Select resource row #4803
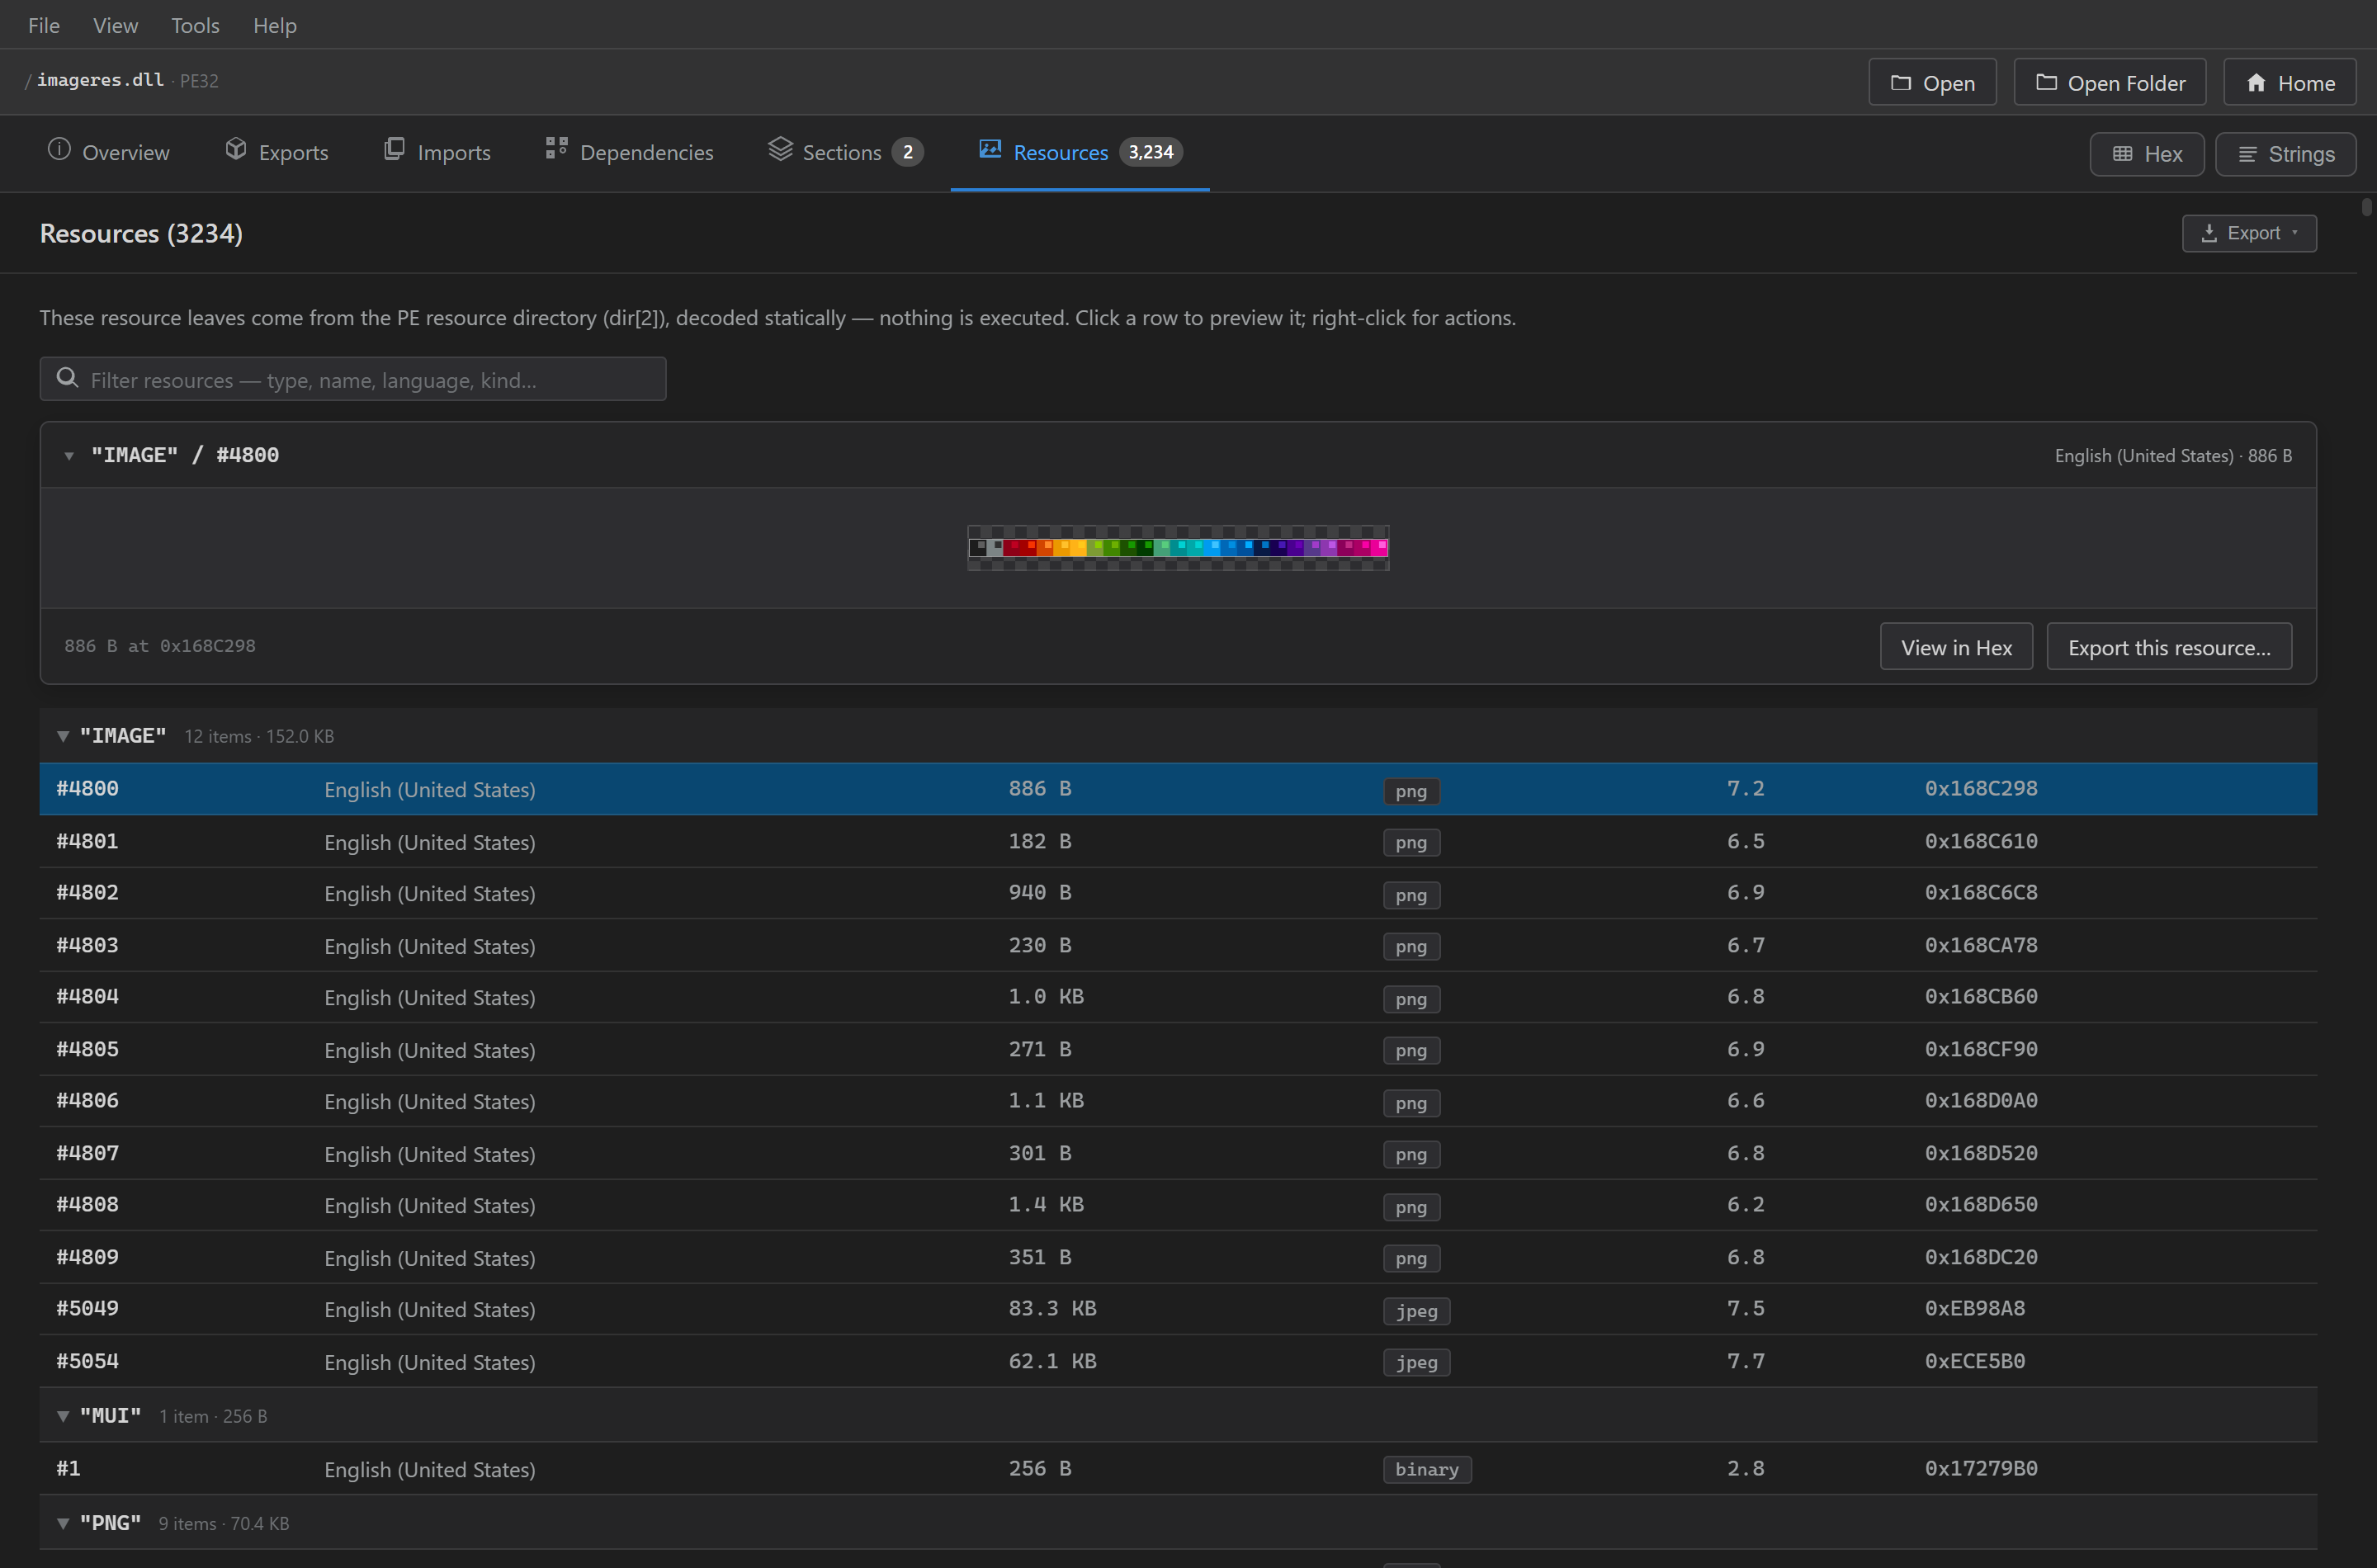The width and height of the screenshot is (2377, 1568). coord(1178,946)
